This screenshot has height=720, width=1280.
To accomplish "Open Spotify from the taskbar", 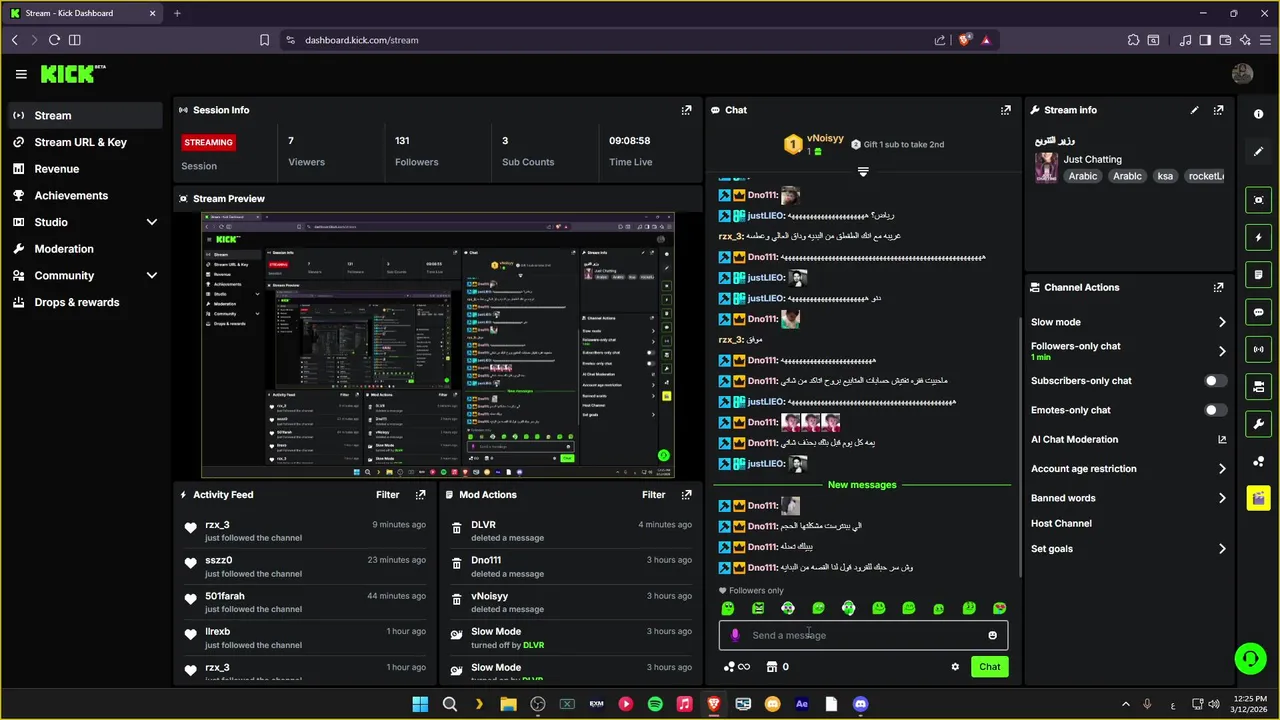I will (x=655, y=704).
